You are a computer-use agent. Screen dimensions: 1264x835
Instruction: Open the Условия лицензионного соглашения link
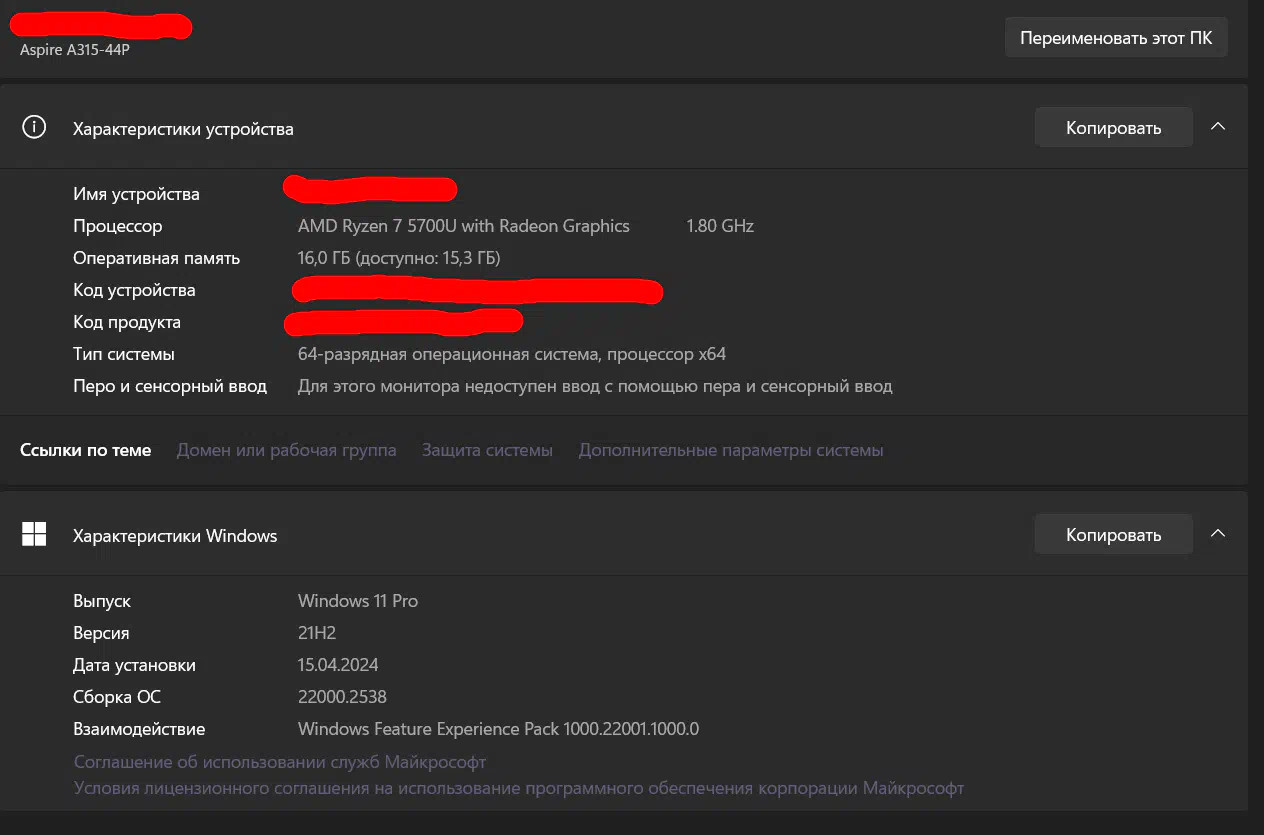click(x=519, y=788)
